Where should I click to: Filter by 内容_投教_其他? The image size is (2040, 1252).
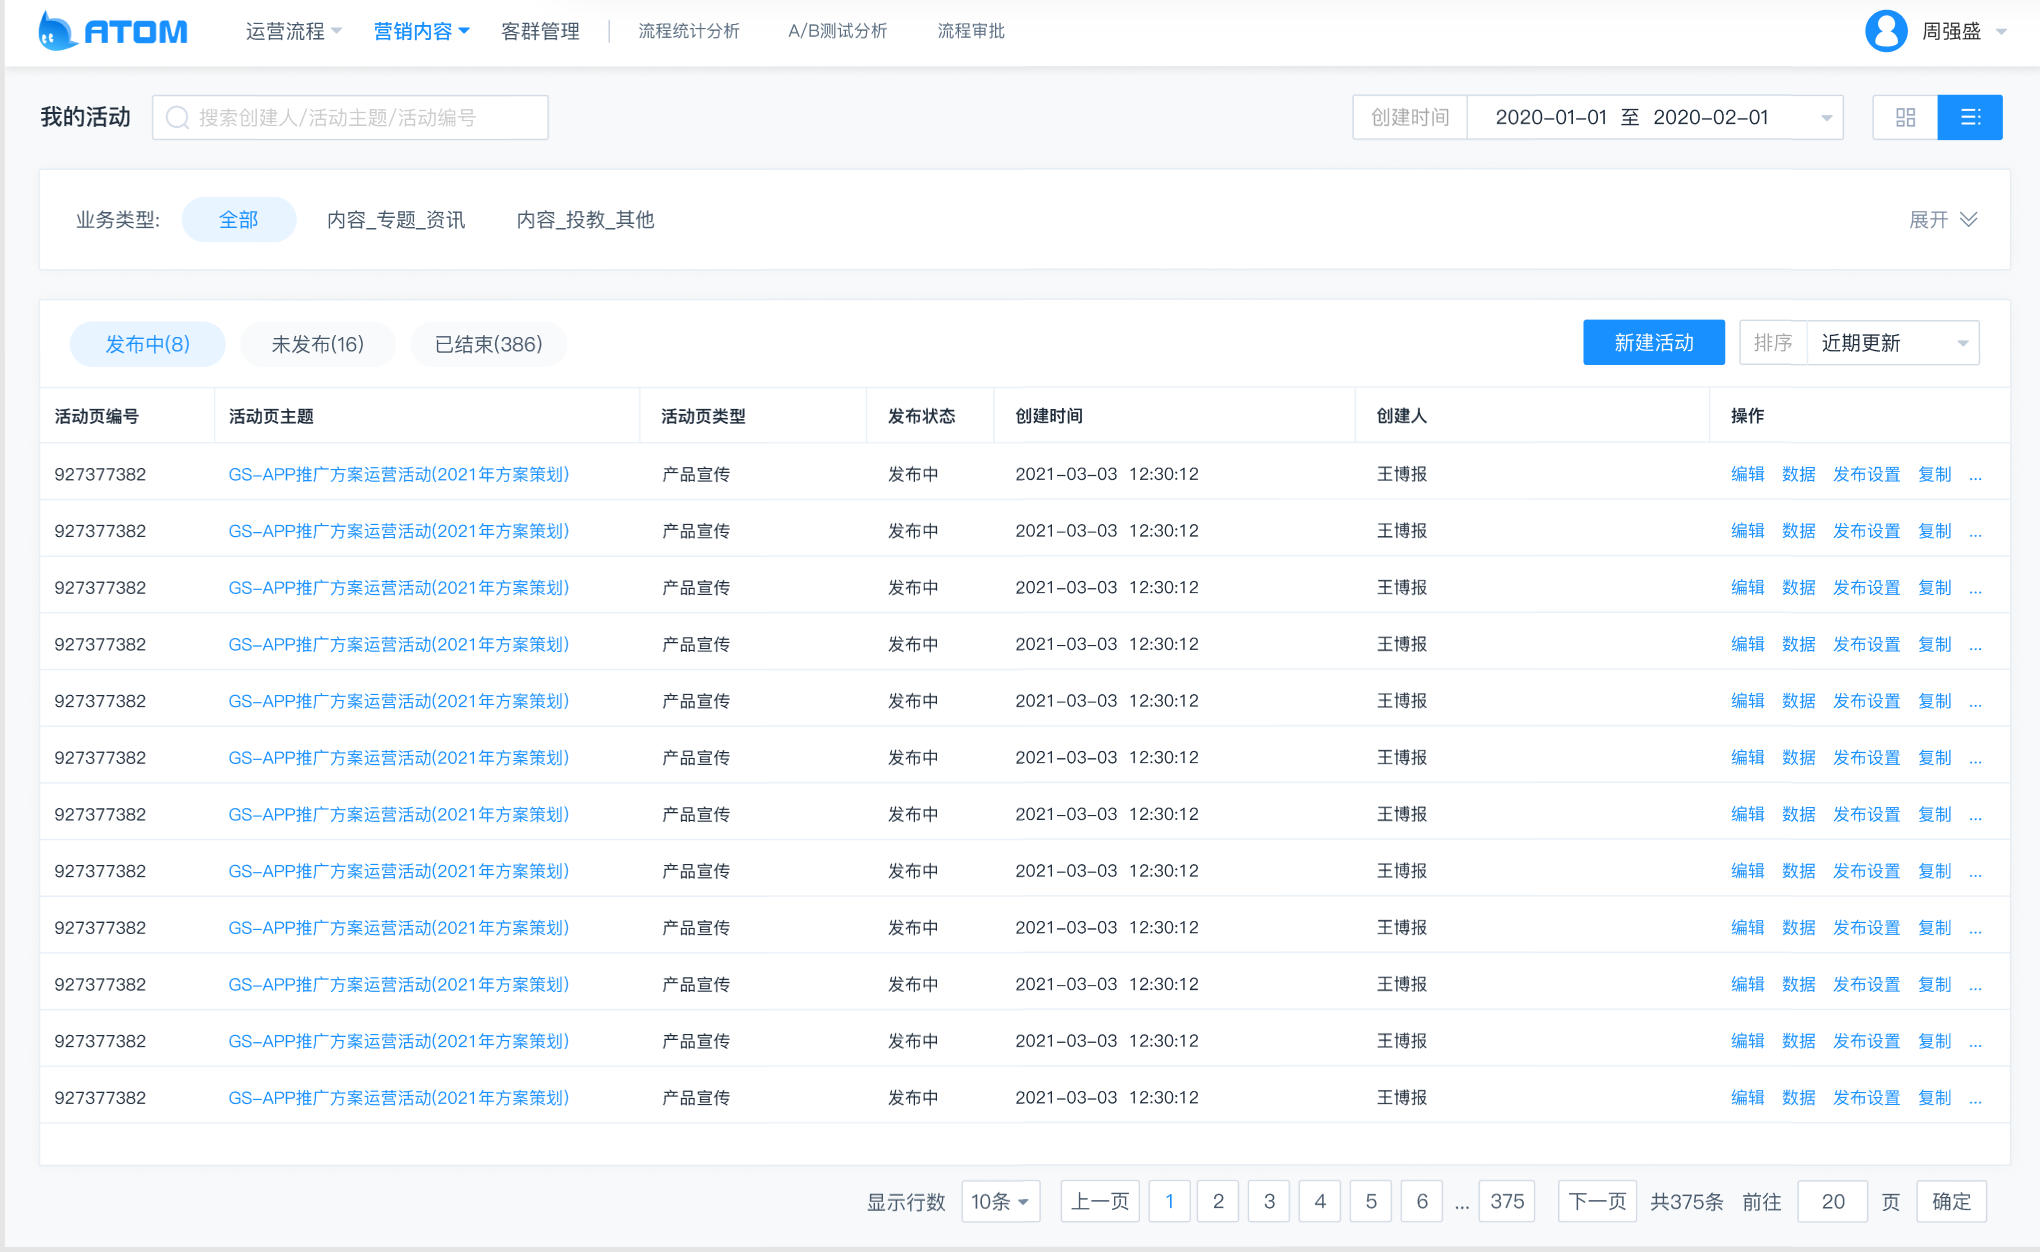point(585,219)
